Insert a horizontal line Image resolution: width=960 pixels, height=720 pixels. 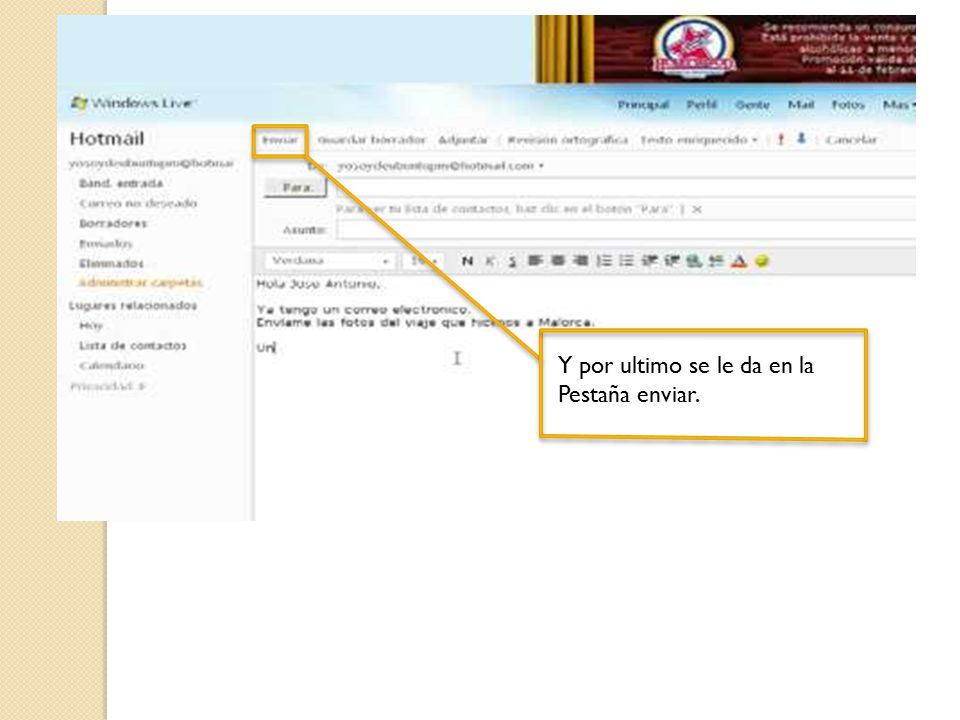coord(716,261)
